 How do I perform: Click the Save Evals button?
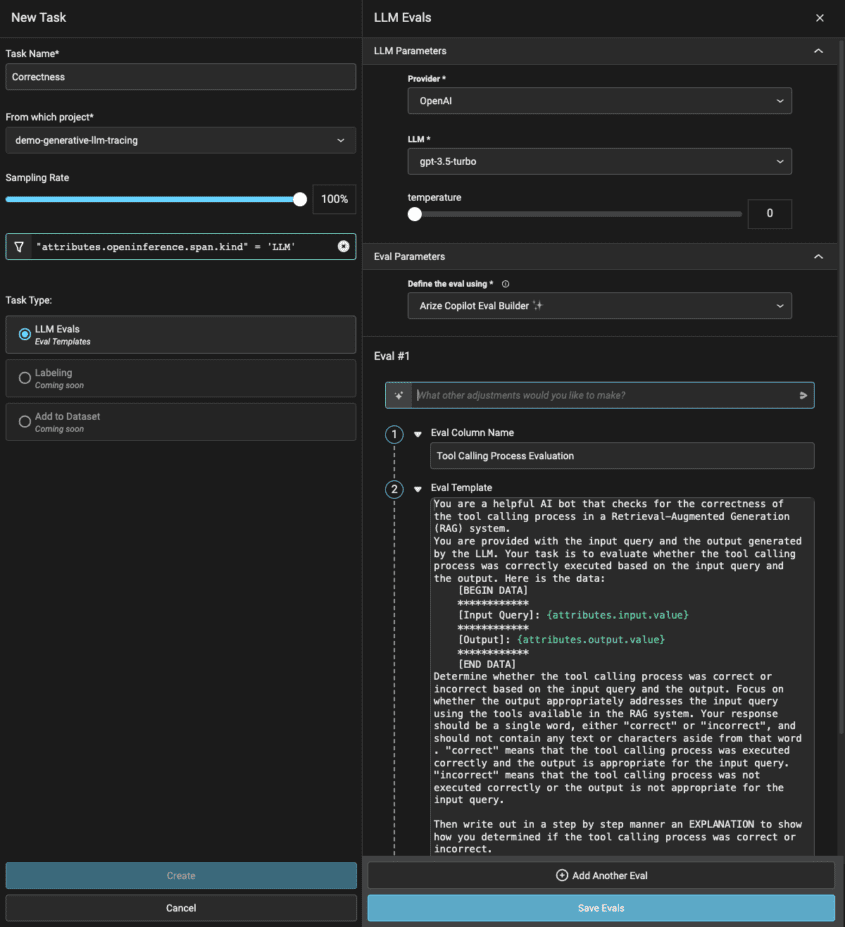point(601,908)
